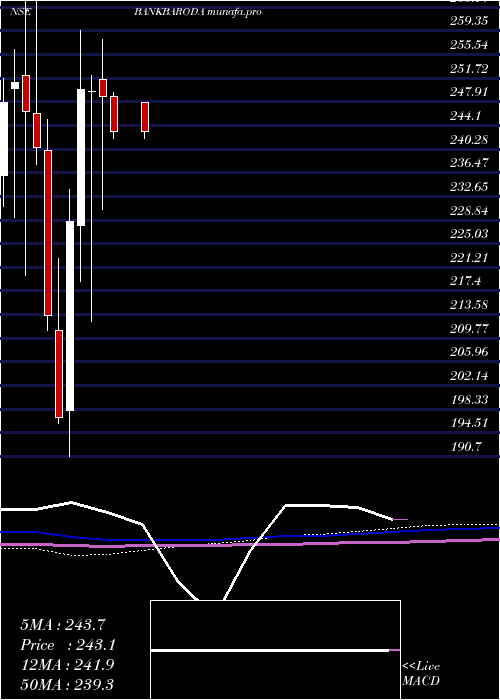Click the 228.84 price axis label
This screenshot has width=500, height=700.
(469, 211)
